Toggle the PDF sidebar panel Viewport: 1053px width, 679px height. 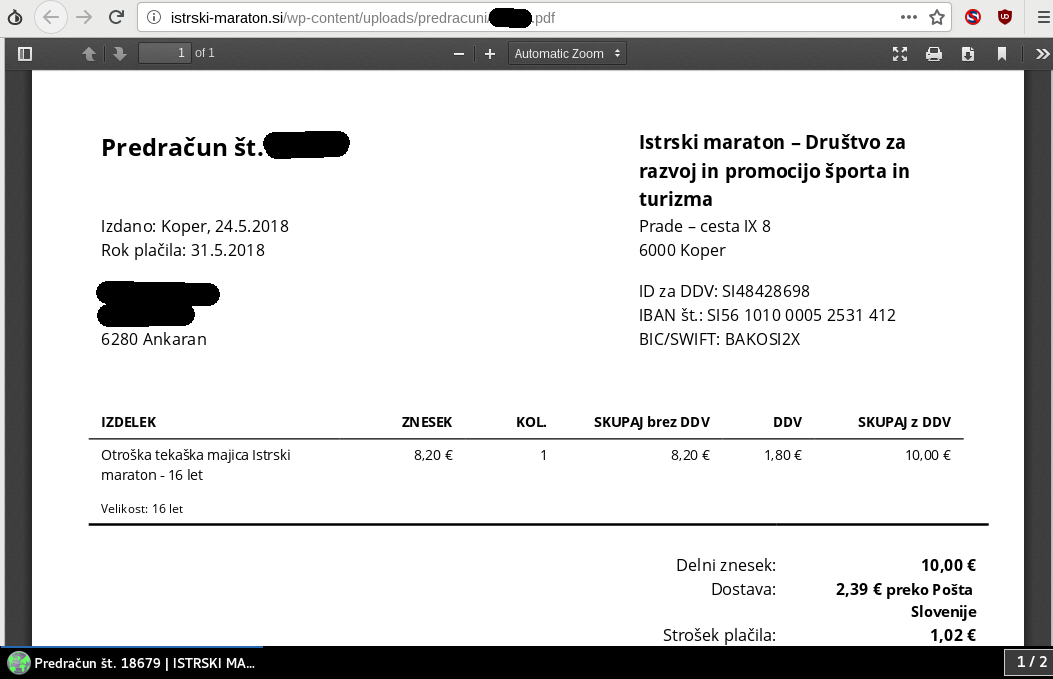click(x=25, y=54)
